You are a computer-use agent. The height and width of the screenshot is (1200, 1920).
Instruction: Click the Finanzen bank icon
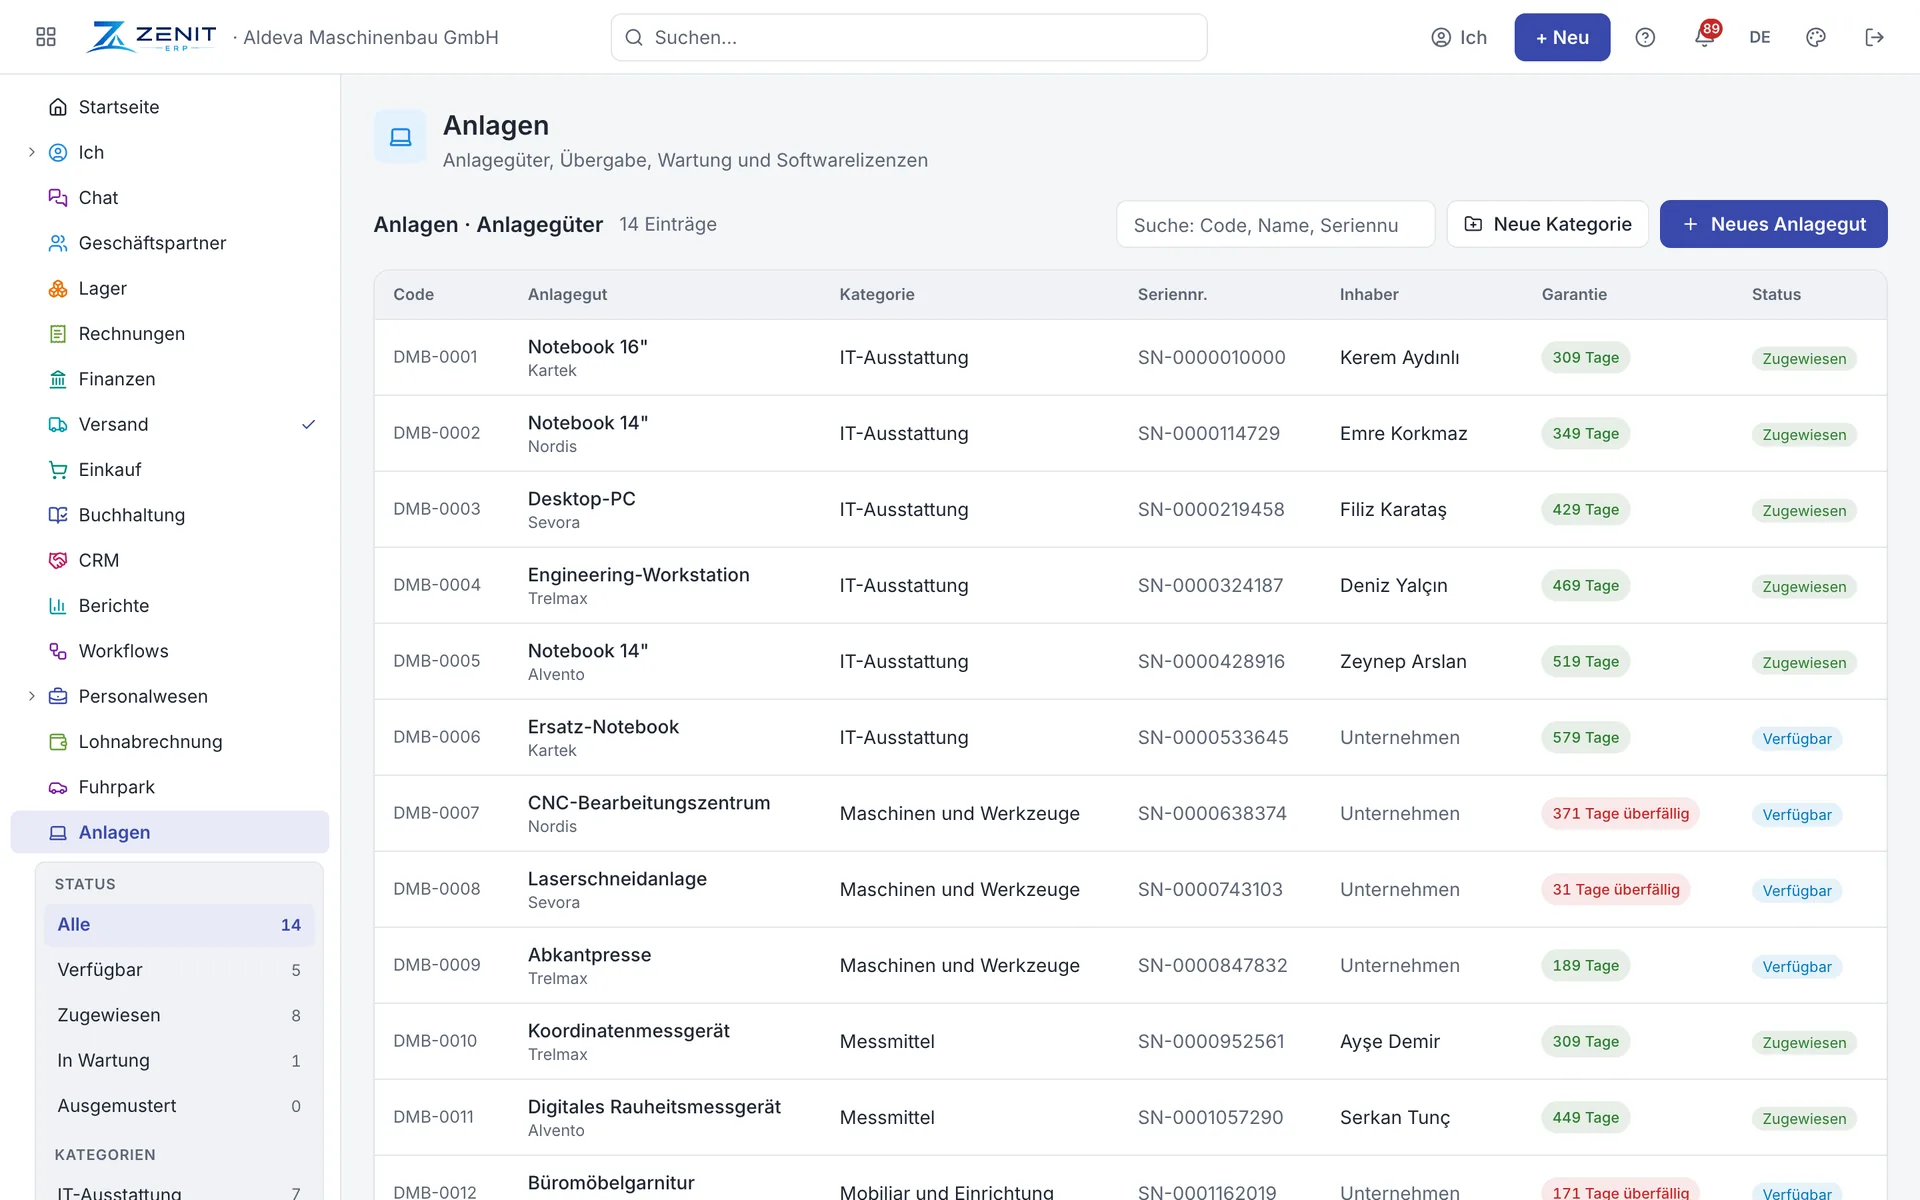[x=58, y=379]
